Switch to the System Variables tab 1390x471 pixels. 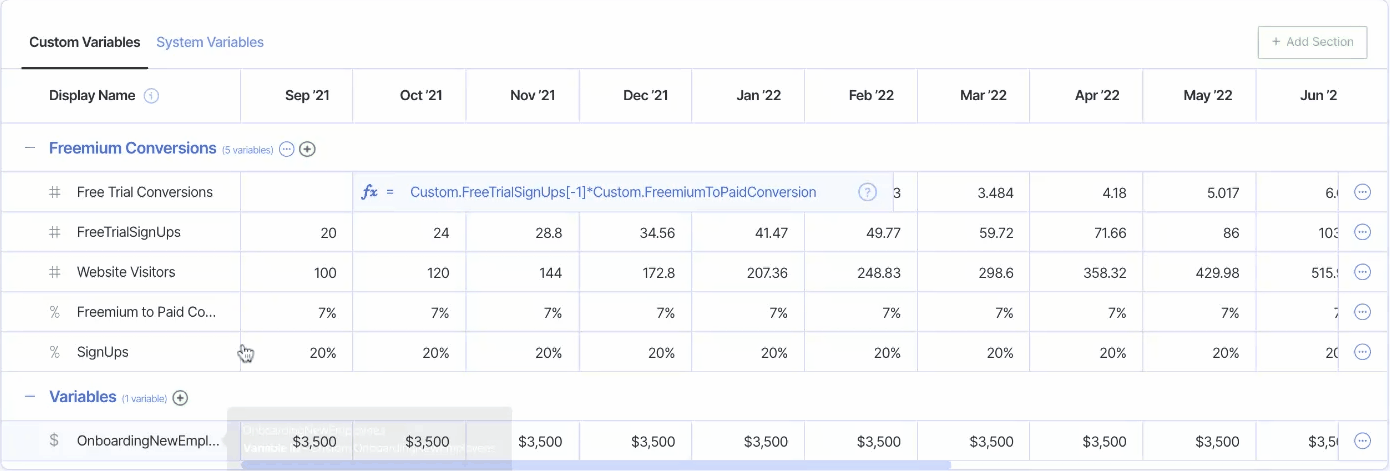click(210, 42)
